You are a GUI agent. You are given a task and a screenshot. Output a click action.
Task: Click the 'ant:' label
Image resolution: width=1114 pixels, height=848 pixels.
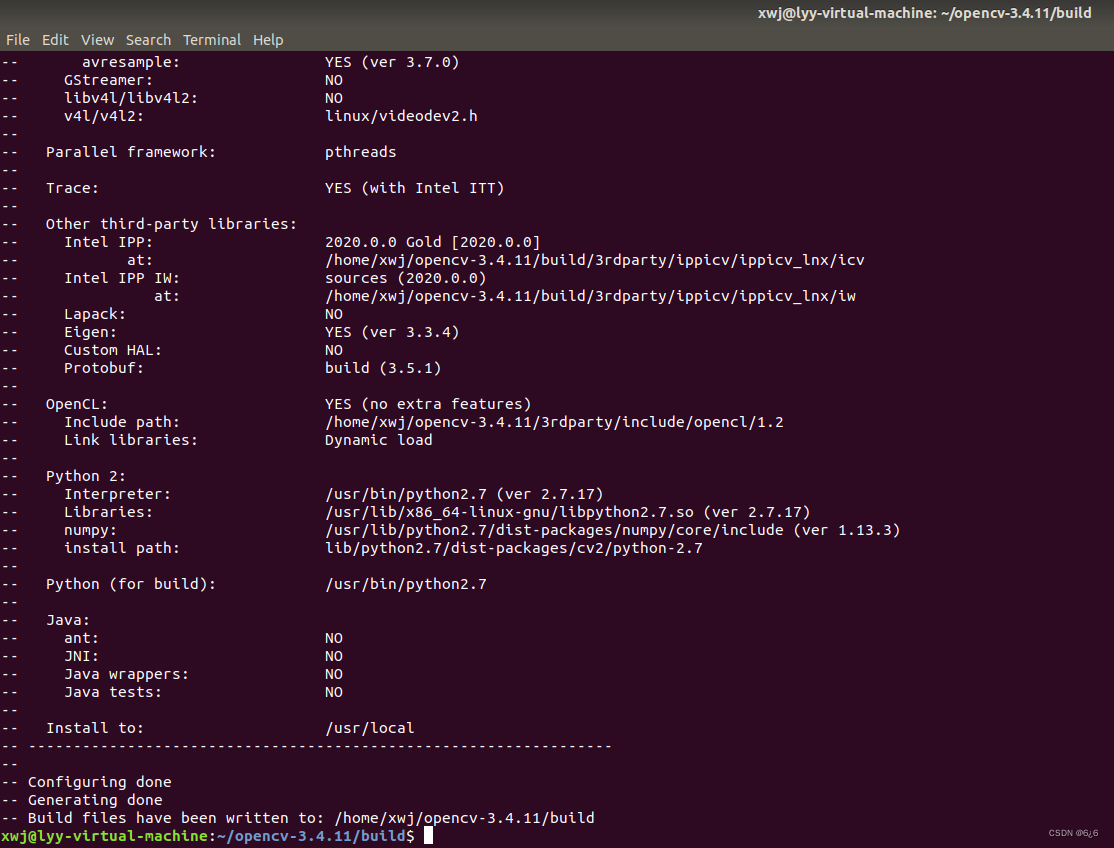81,638
